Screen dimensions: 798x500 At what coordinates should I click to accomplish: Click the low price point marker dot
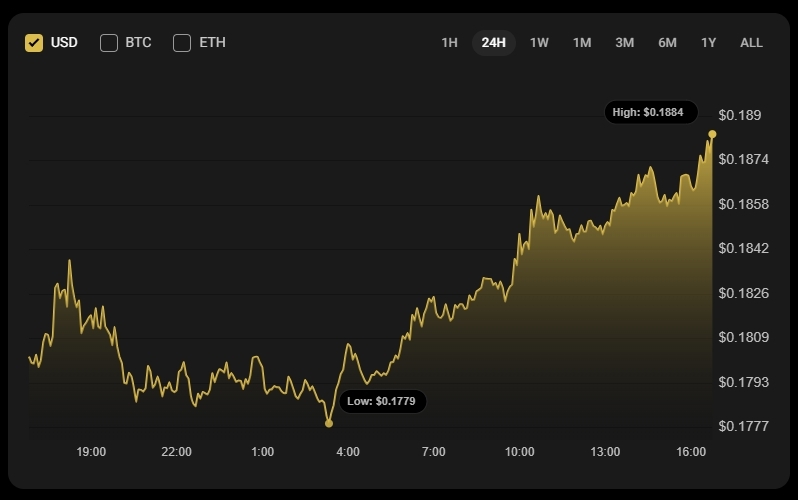click(x=329, y=423)
